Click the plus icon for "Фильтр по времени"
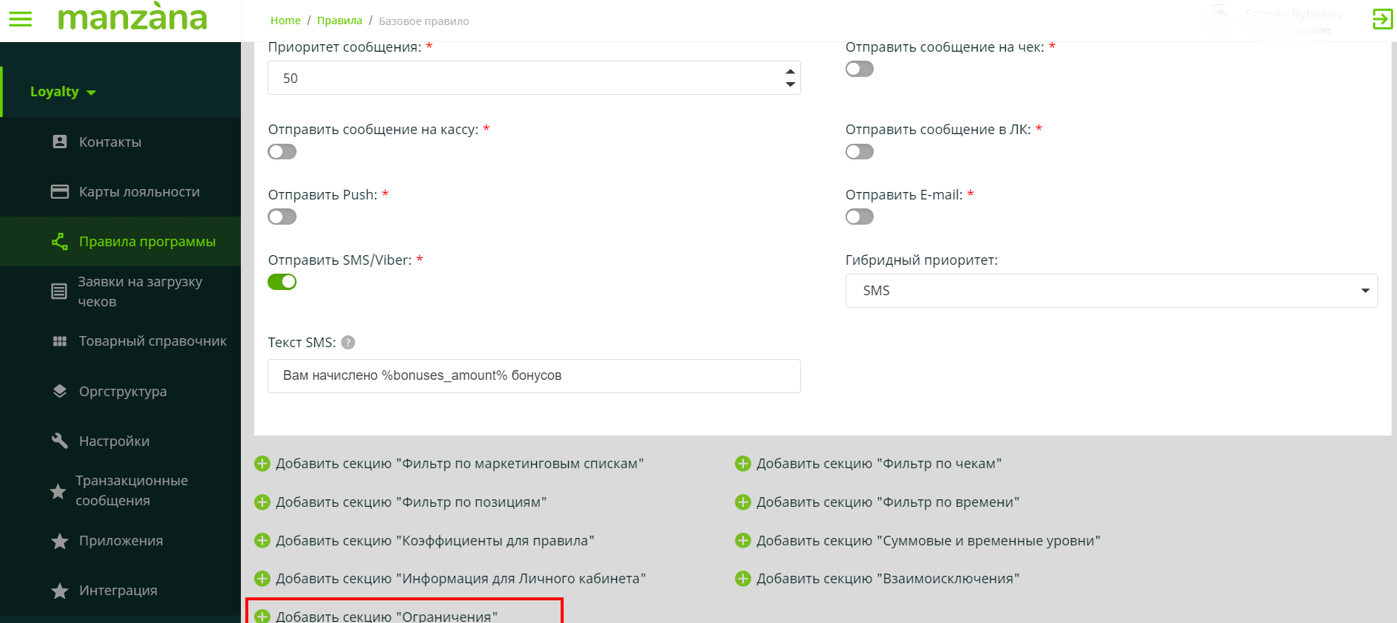This screenshot has height=623, width=1397. 743,502
